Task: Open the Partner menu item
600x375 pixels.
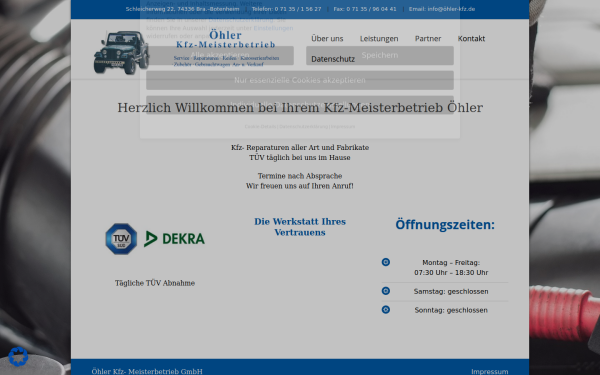Action: pyautogui.click(x=428, y=39)
